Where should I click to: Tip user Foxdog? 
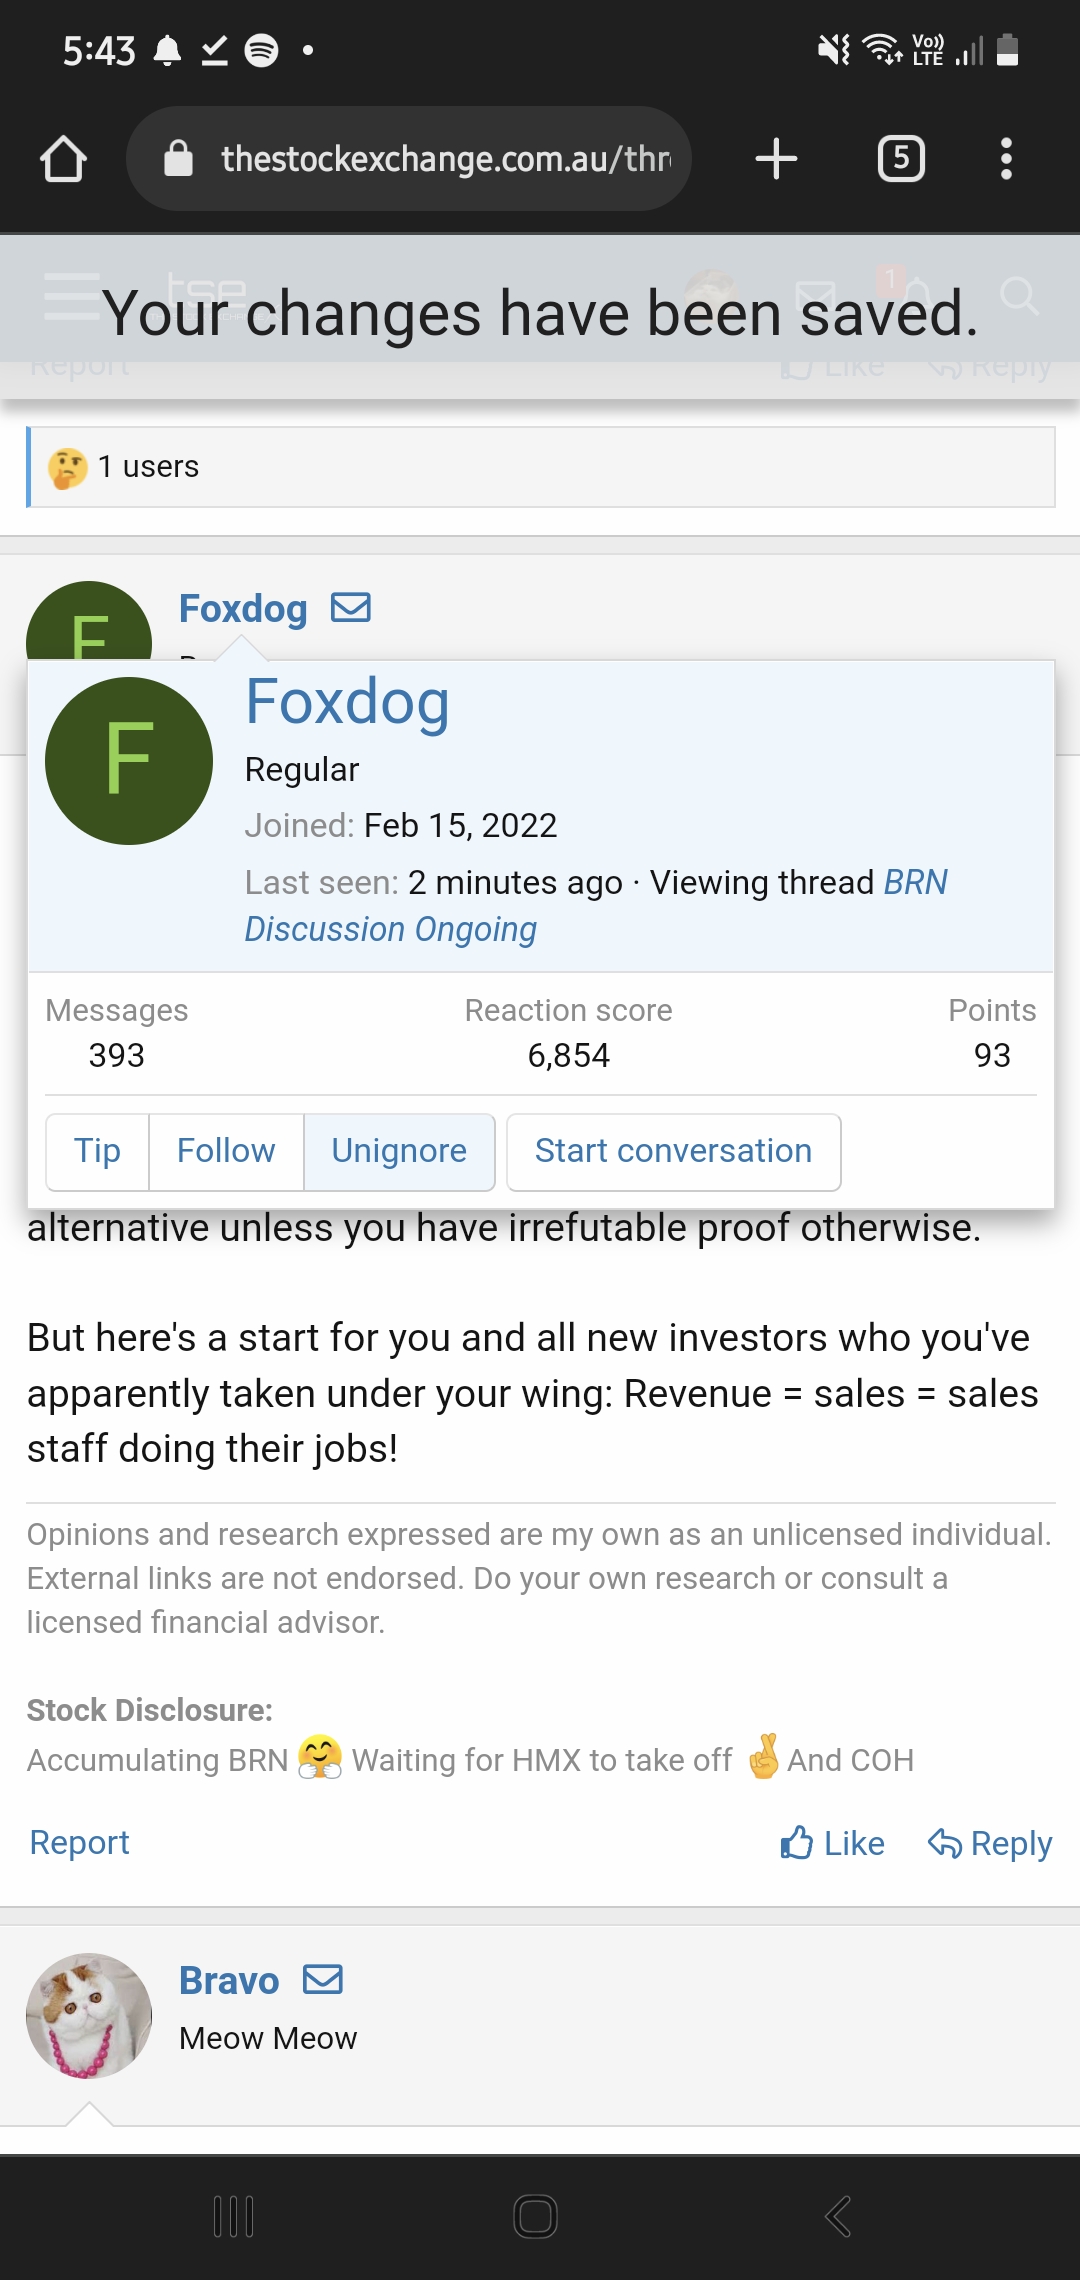[x=97, y=1151]
